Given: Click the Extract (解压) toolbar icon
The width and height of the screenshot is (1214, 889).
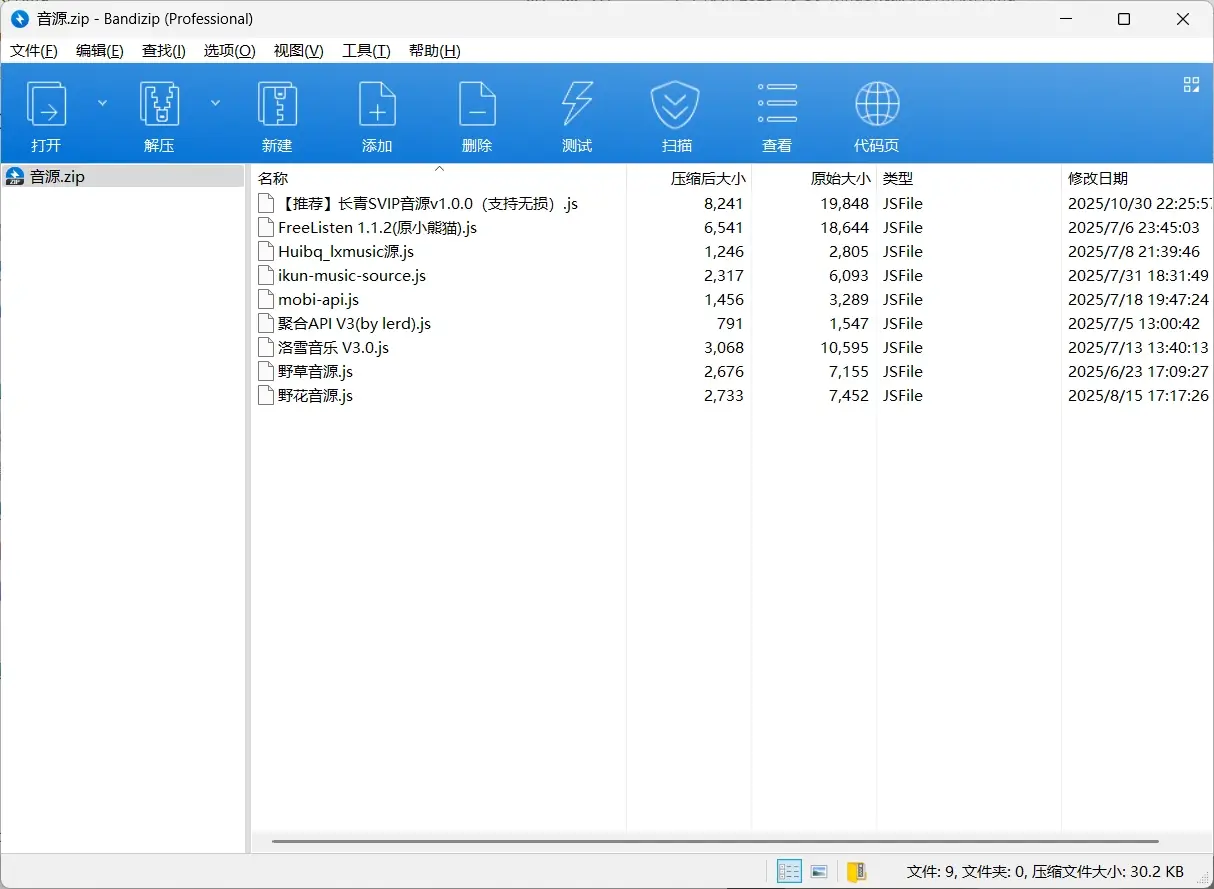Looking at the screenshot, I should 159,104.
